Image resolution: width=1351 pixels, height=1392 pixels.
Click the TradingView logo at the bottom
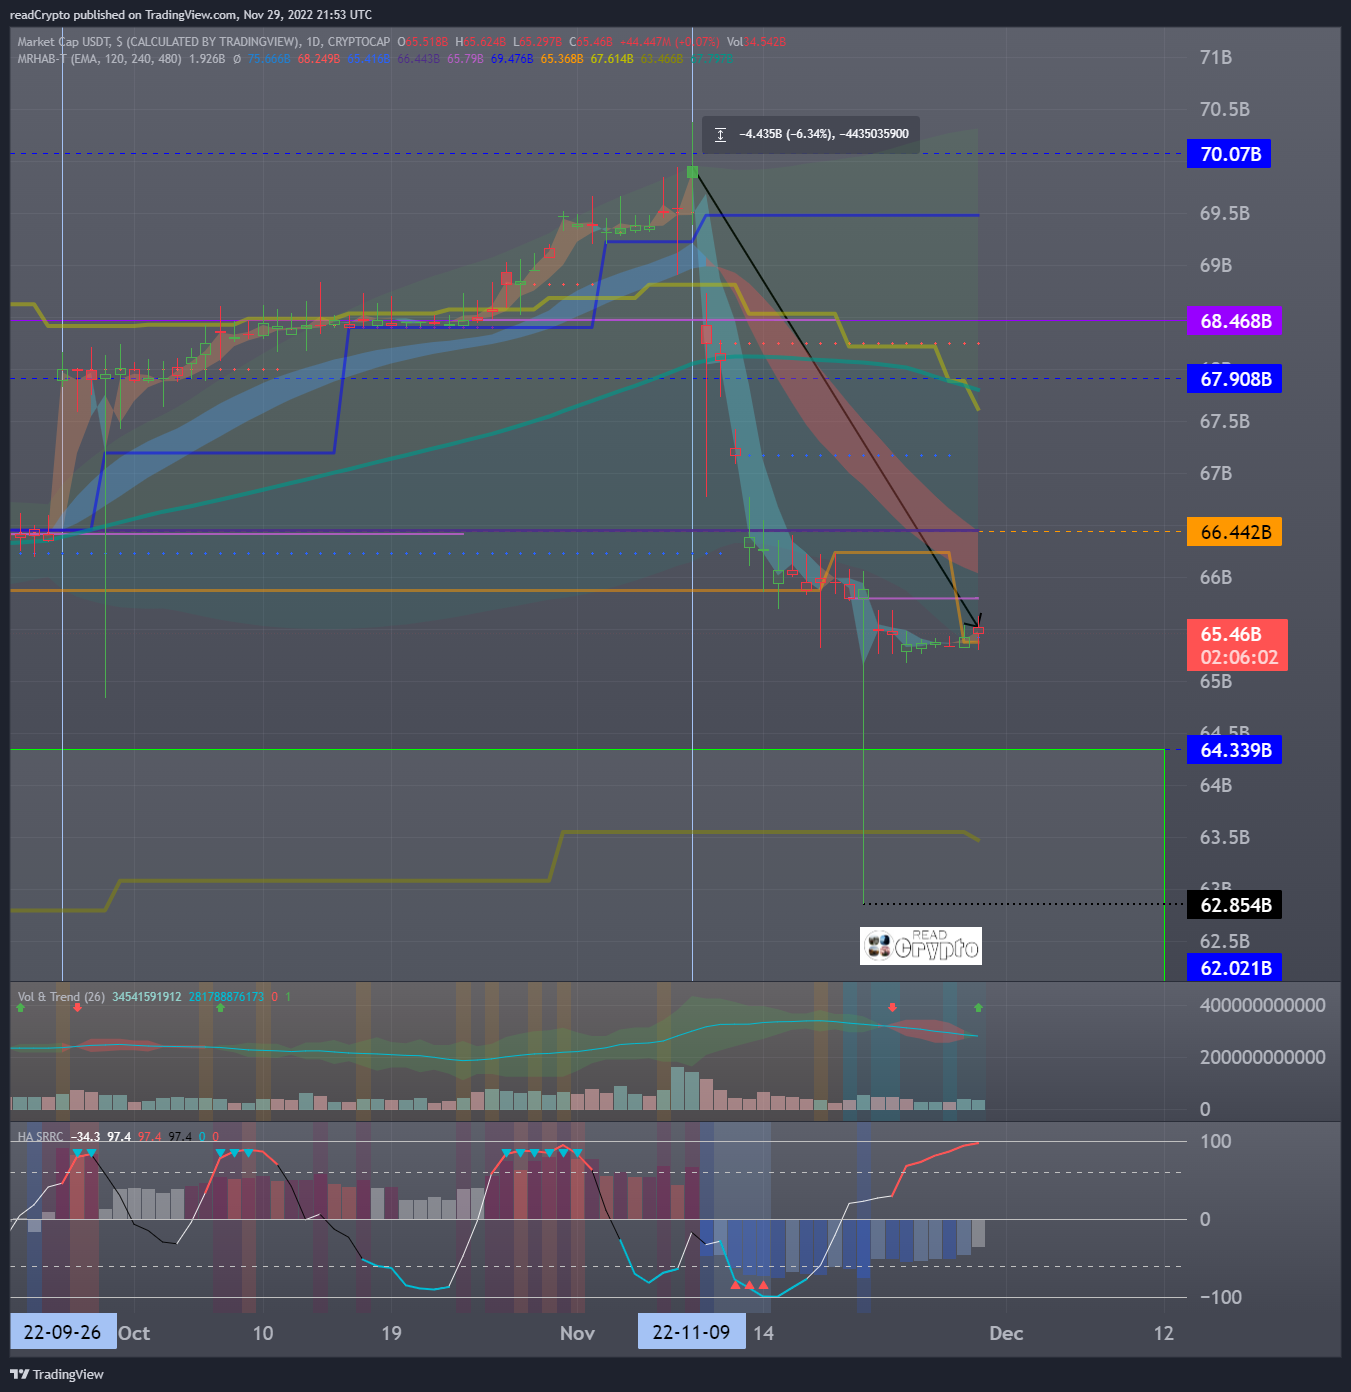[57, 1374]
